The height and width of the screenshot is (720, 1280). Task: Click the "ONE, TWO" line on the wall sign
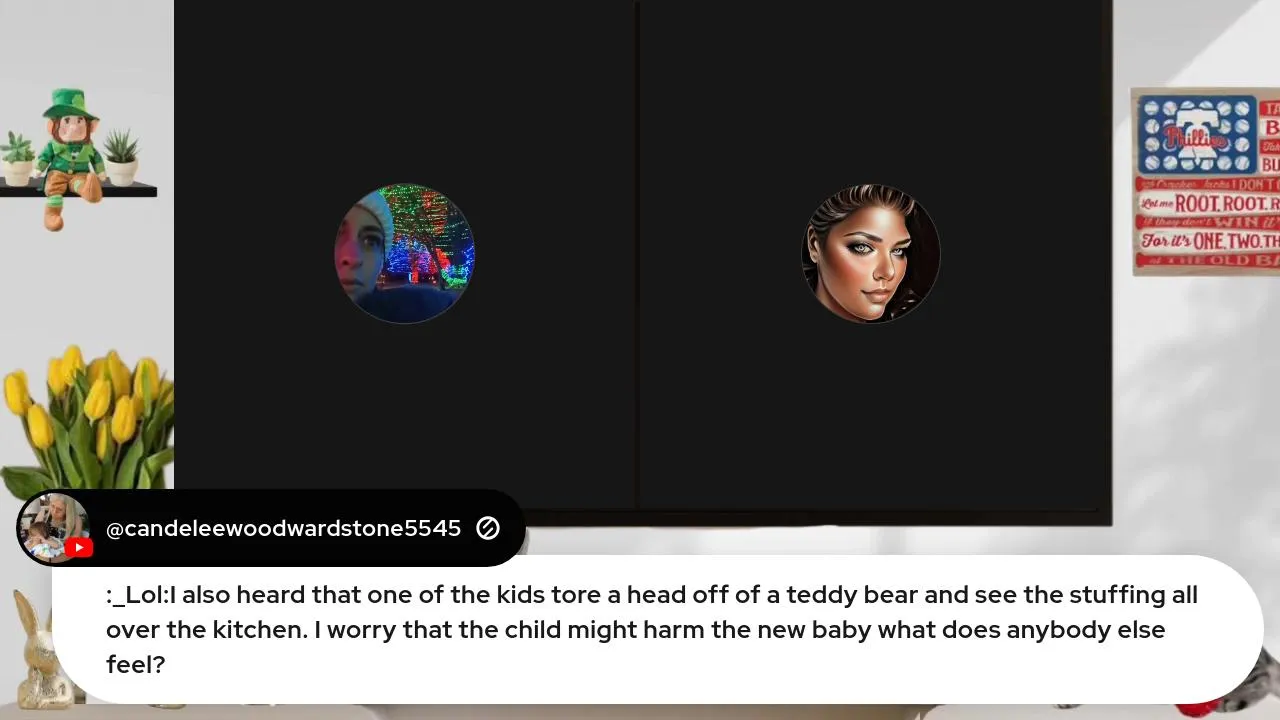click(x=1236, y=241)
